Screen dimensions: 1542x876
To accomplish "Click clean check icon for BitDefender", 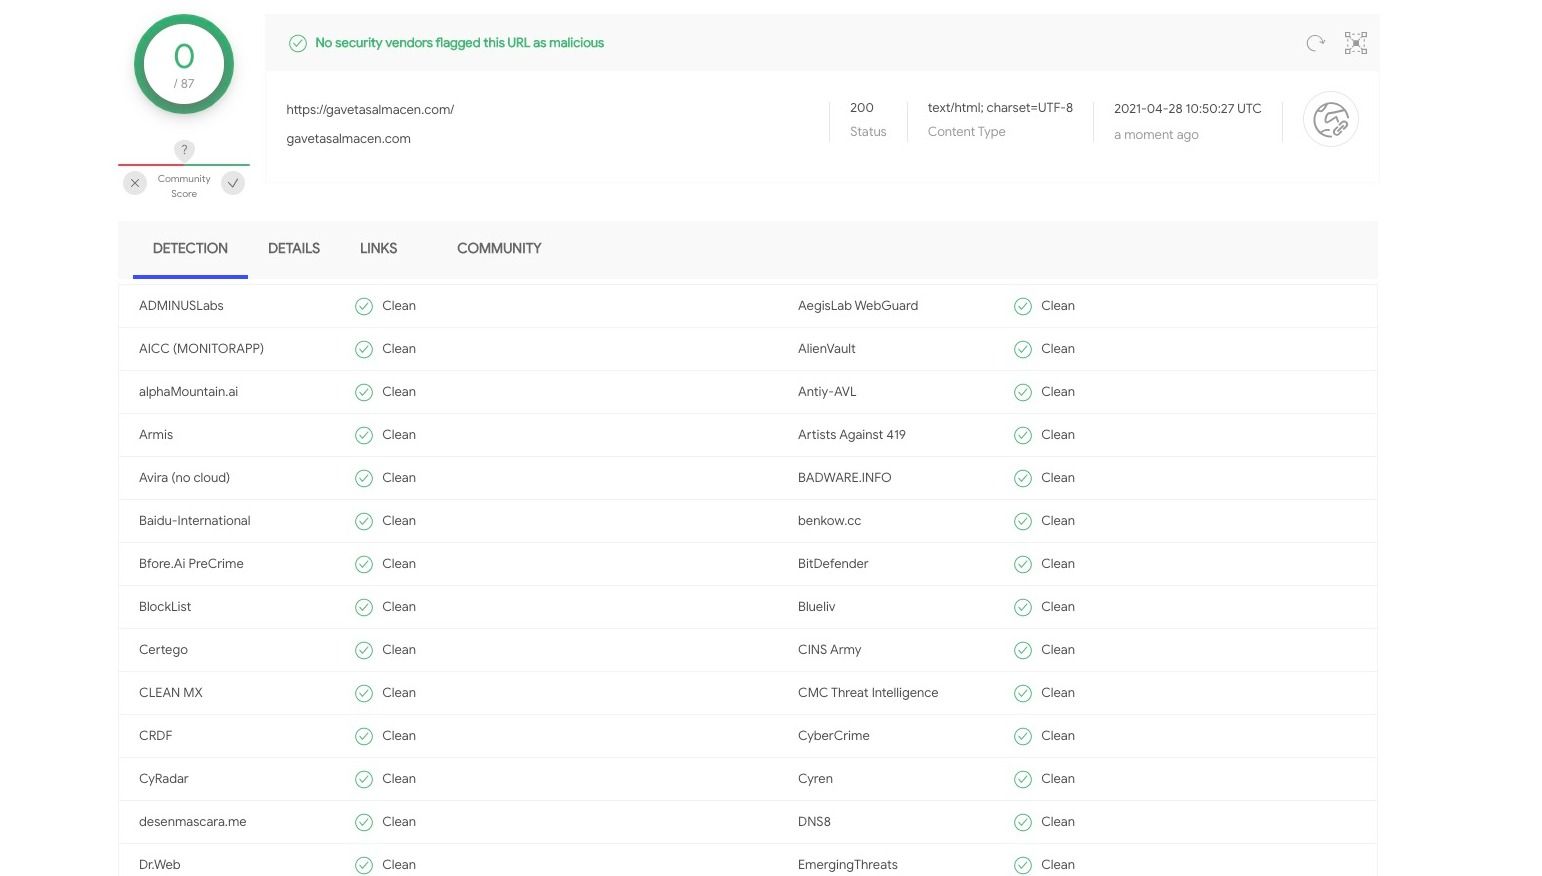I will (x=1023, y=565).
